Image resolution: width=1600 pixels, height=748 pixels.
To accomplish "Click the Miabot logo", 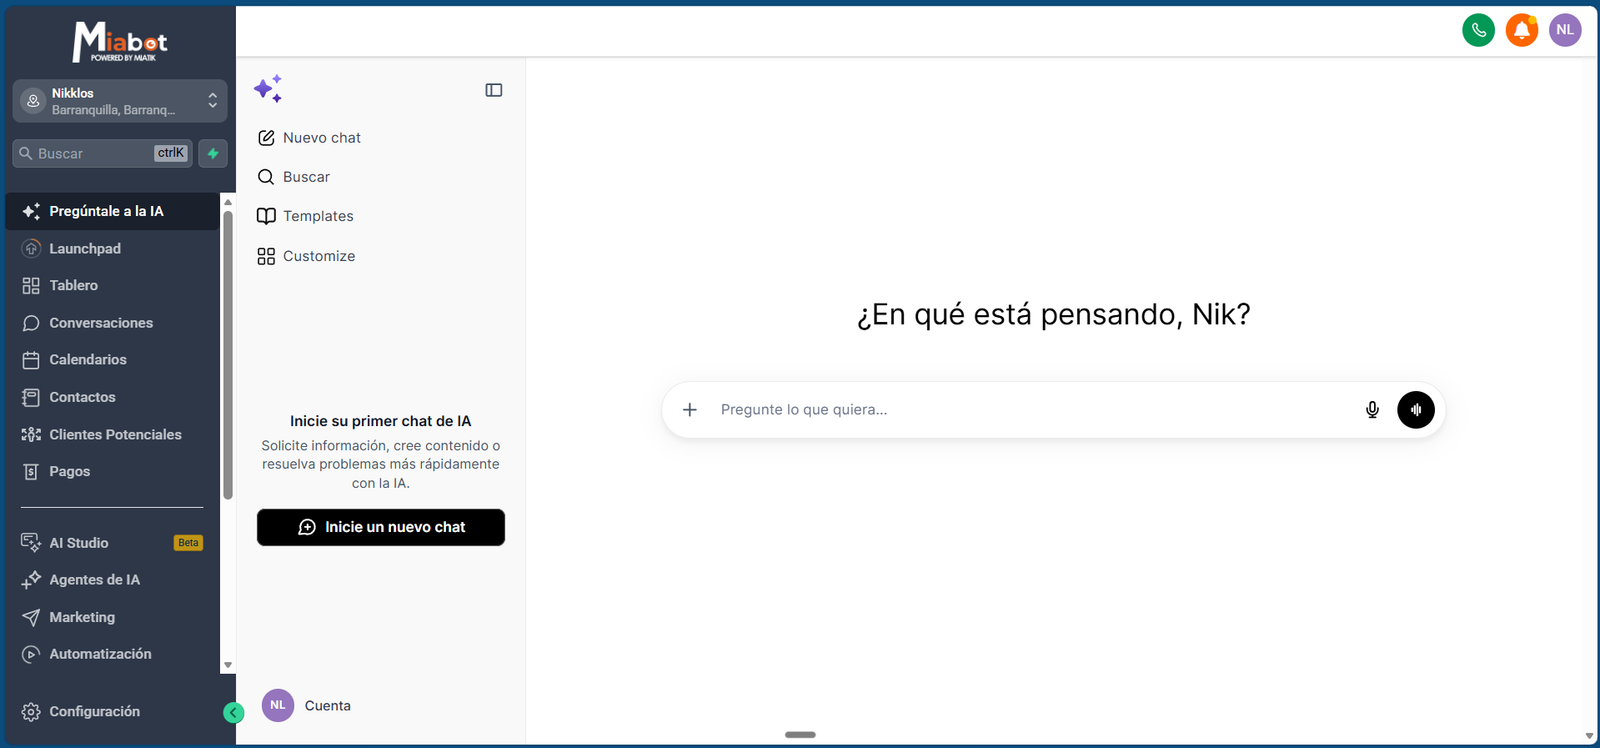I will pyautogui.click(x=120, y=42).
